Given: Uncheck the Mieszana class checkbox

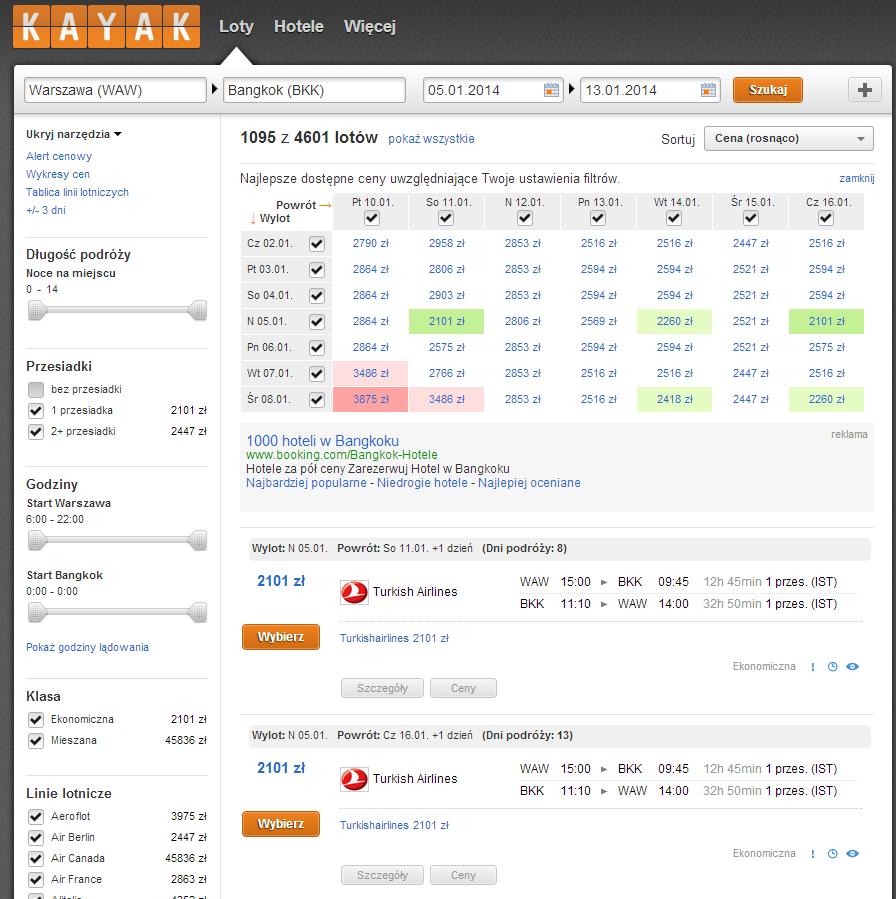Looking at the screenshot, I should point(36,741).
